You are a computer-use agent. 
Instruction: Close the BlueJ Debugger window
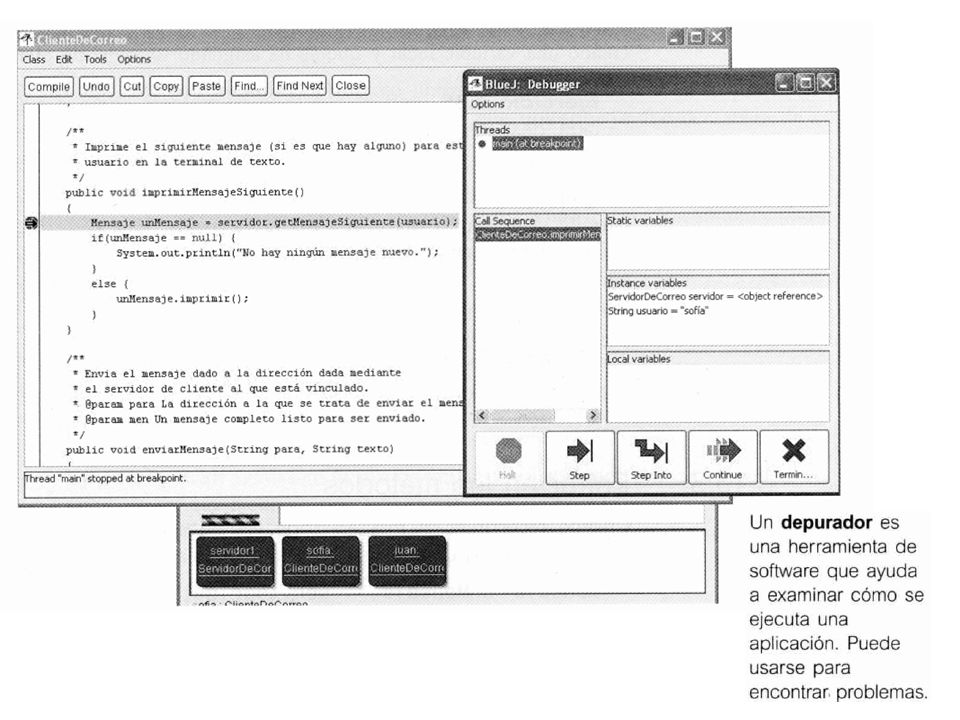click(826, 83)
